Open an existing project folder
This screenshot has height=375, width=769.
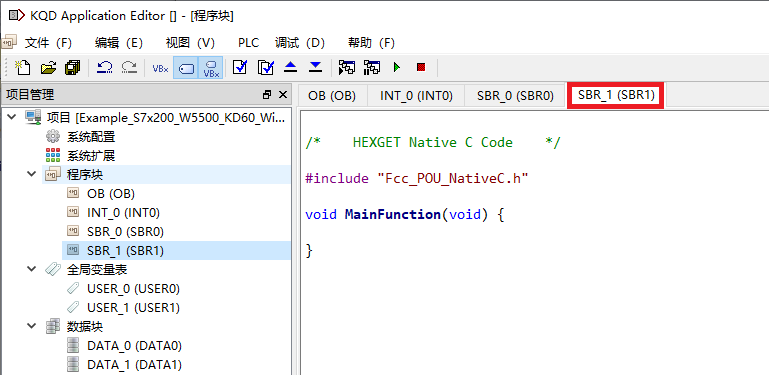[x=48, y=68]
